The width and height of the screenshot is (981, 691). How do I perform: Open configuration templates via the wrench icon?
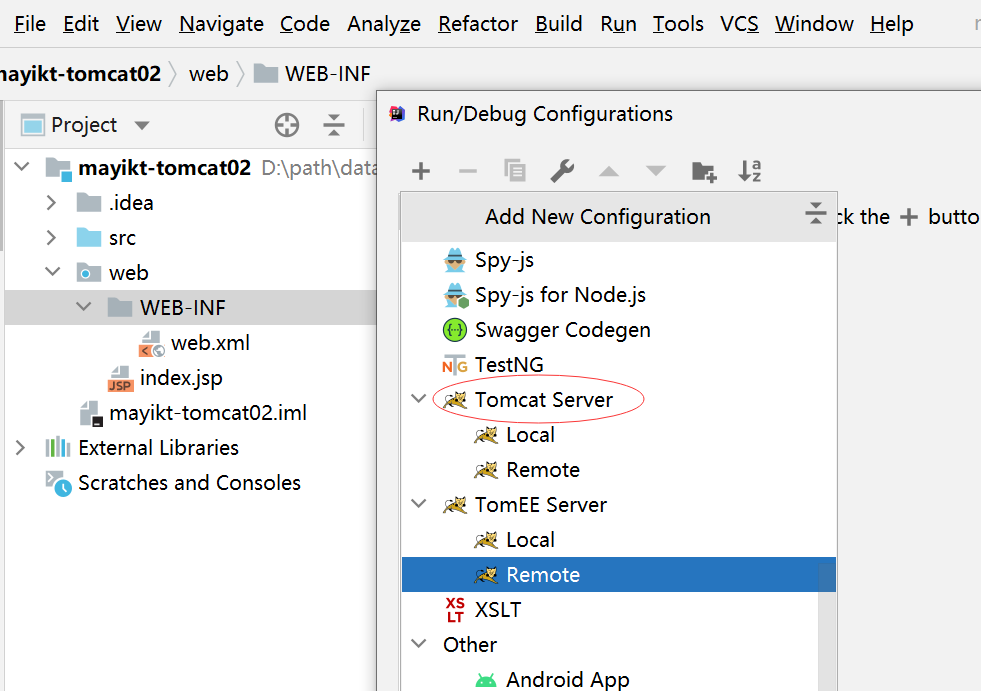(x=561, y=171)
